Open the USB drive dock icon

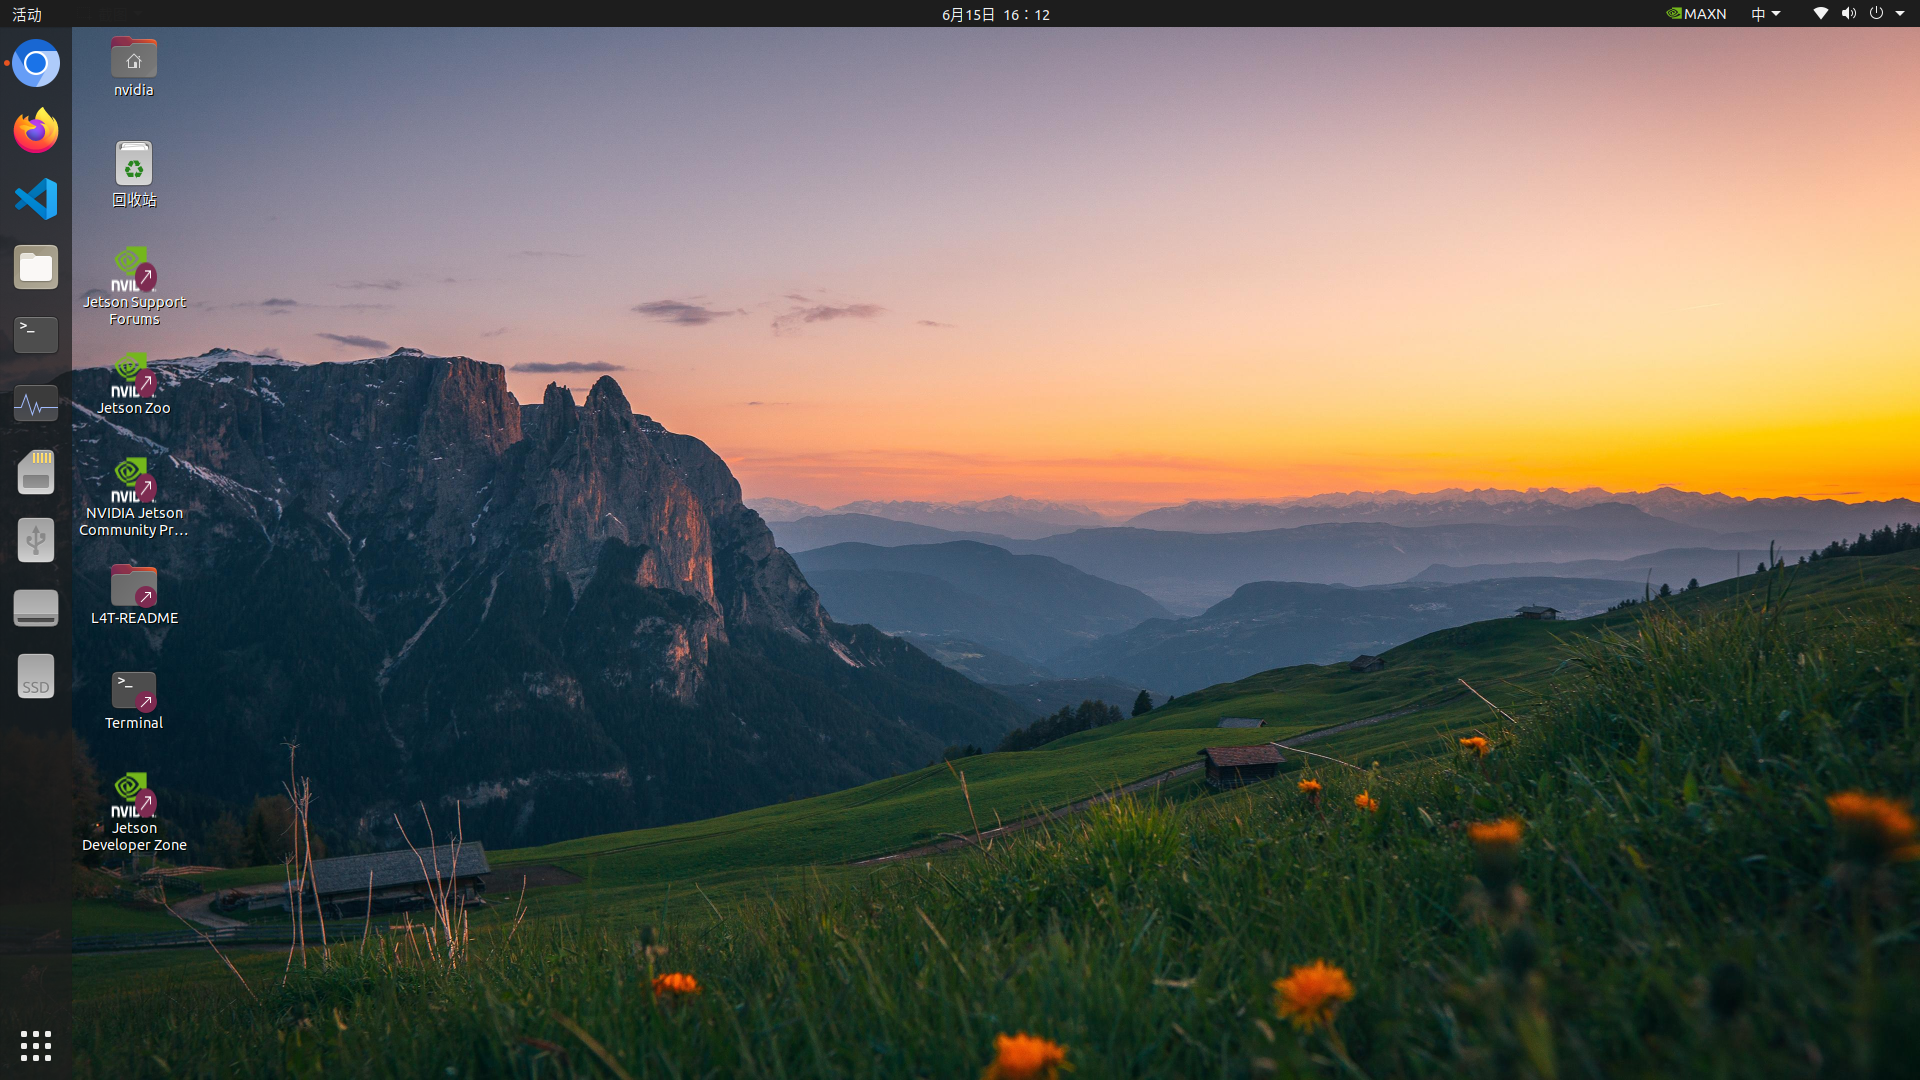(x=36, y=540)
